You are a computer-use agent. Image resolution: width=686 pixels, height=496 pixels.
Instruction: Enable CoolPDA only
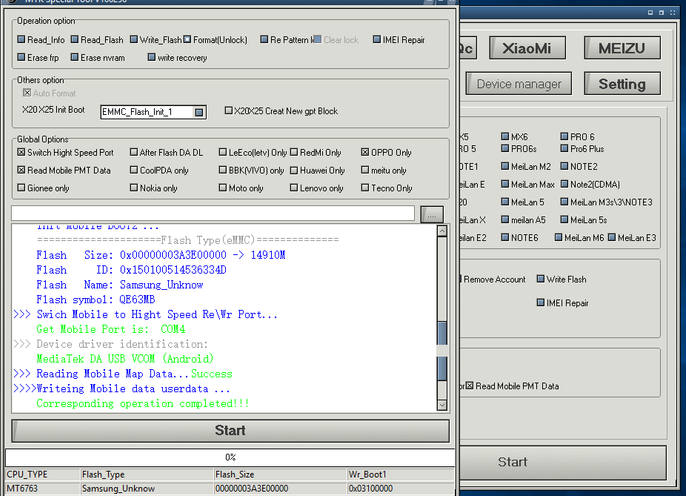[x=134, y=170]
